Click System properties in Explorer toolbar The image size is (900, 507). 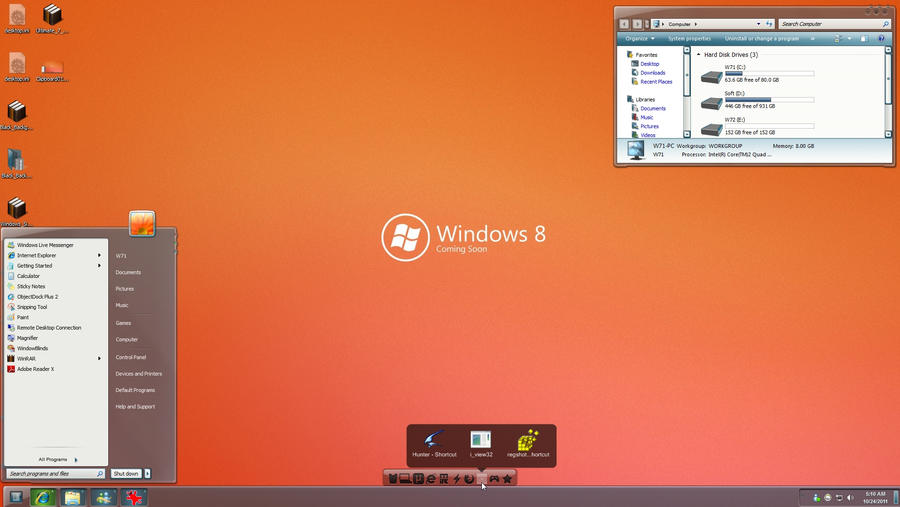[x=689, y=38]
